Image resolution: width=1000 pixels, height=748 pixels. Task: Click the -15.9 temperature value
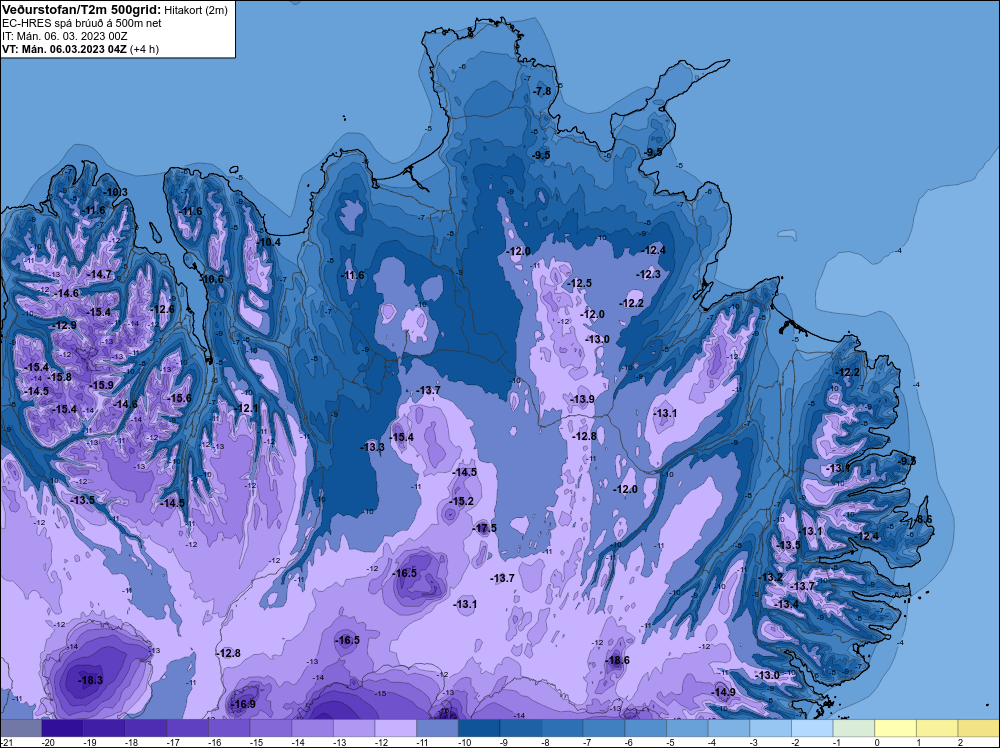[x=101, y=385]
